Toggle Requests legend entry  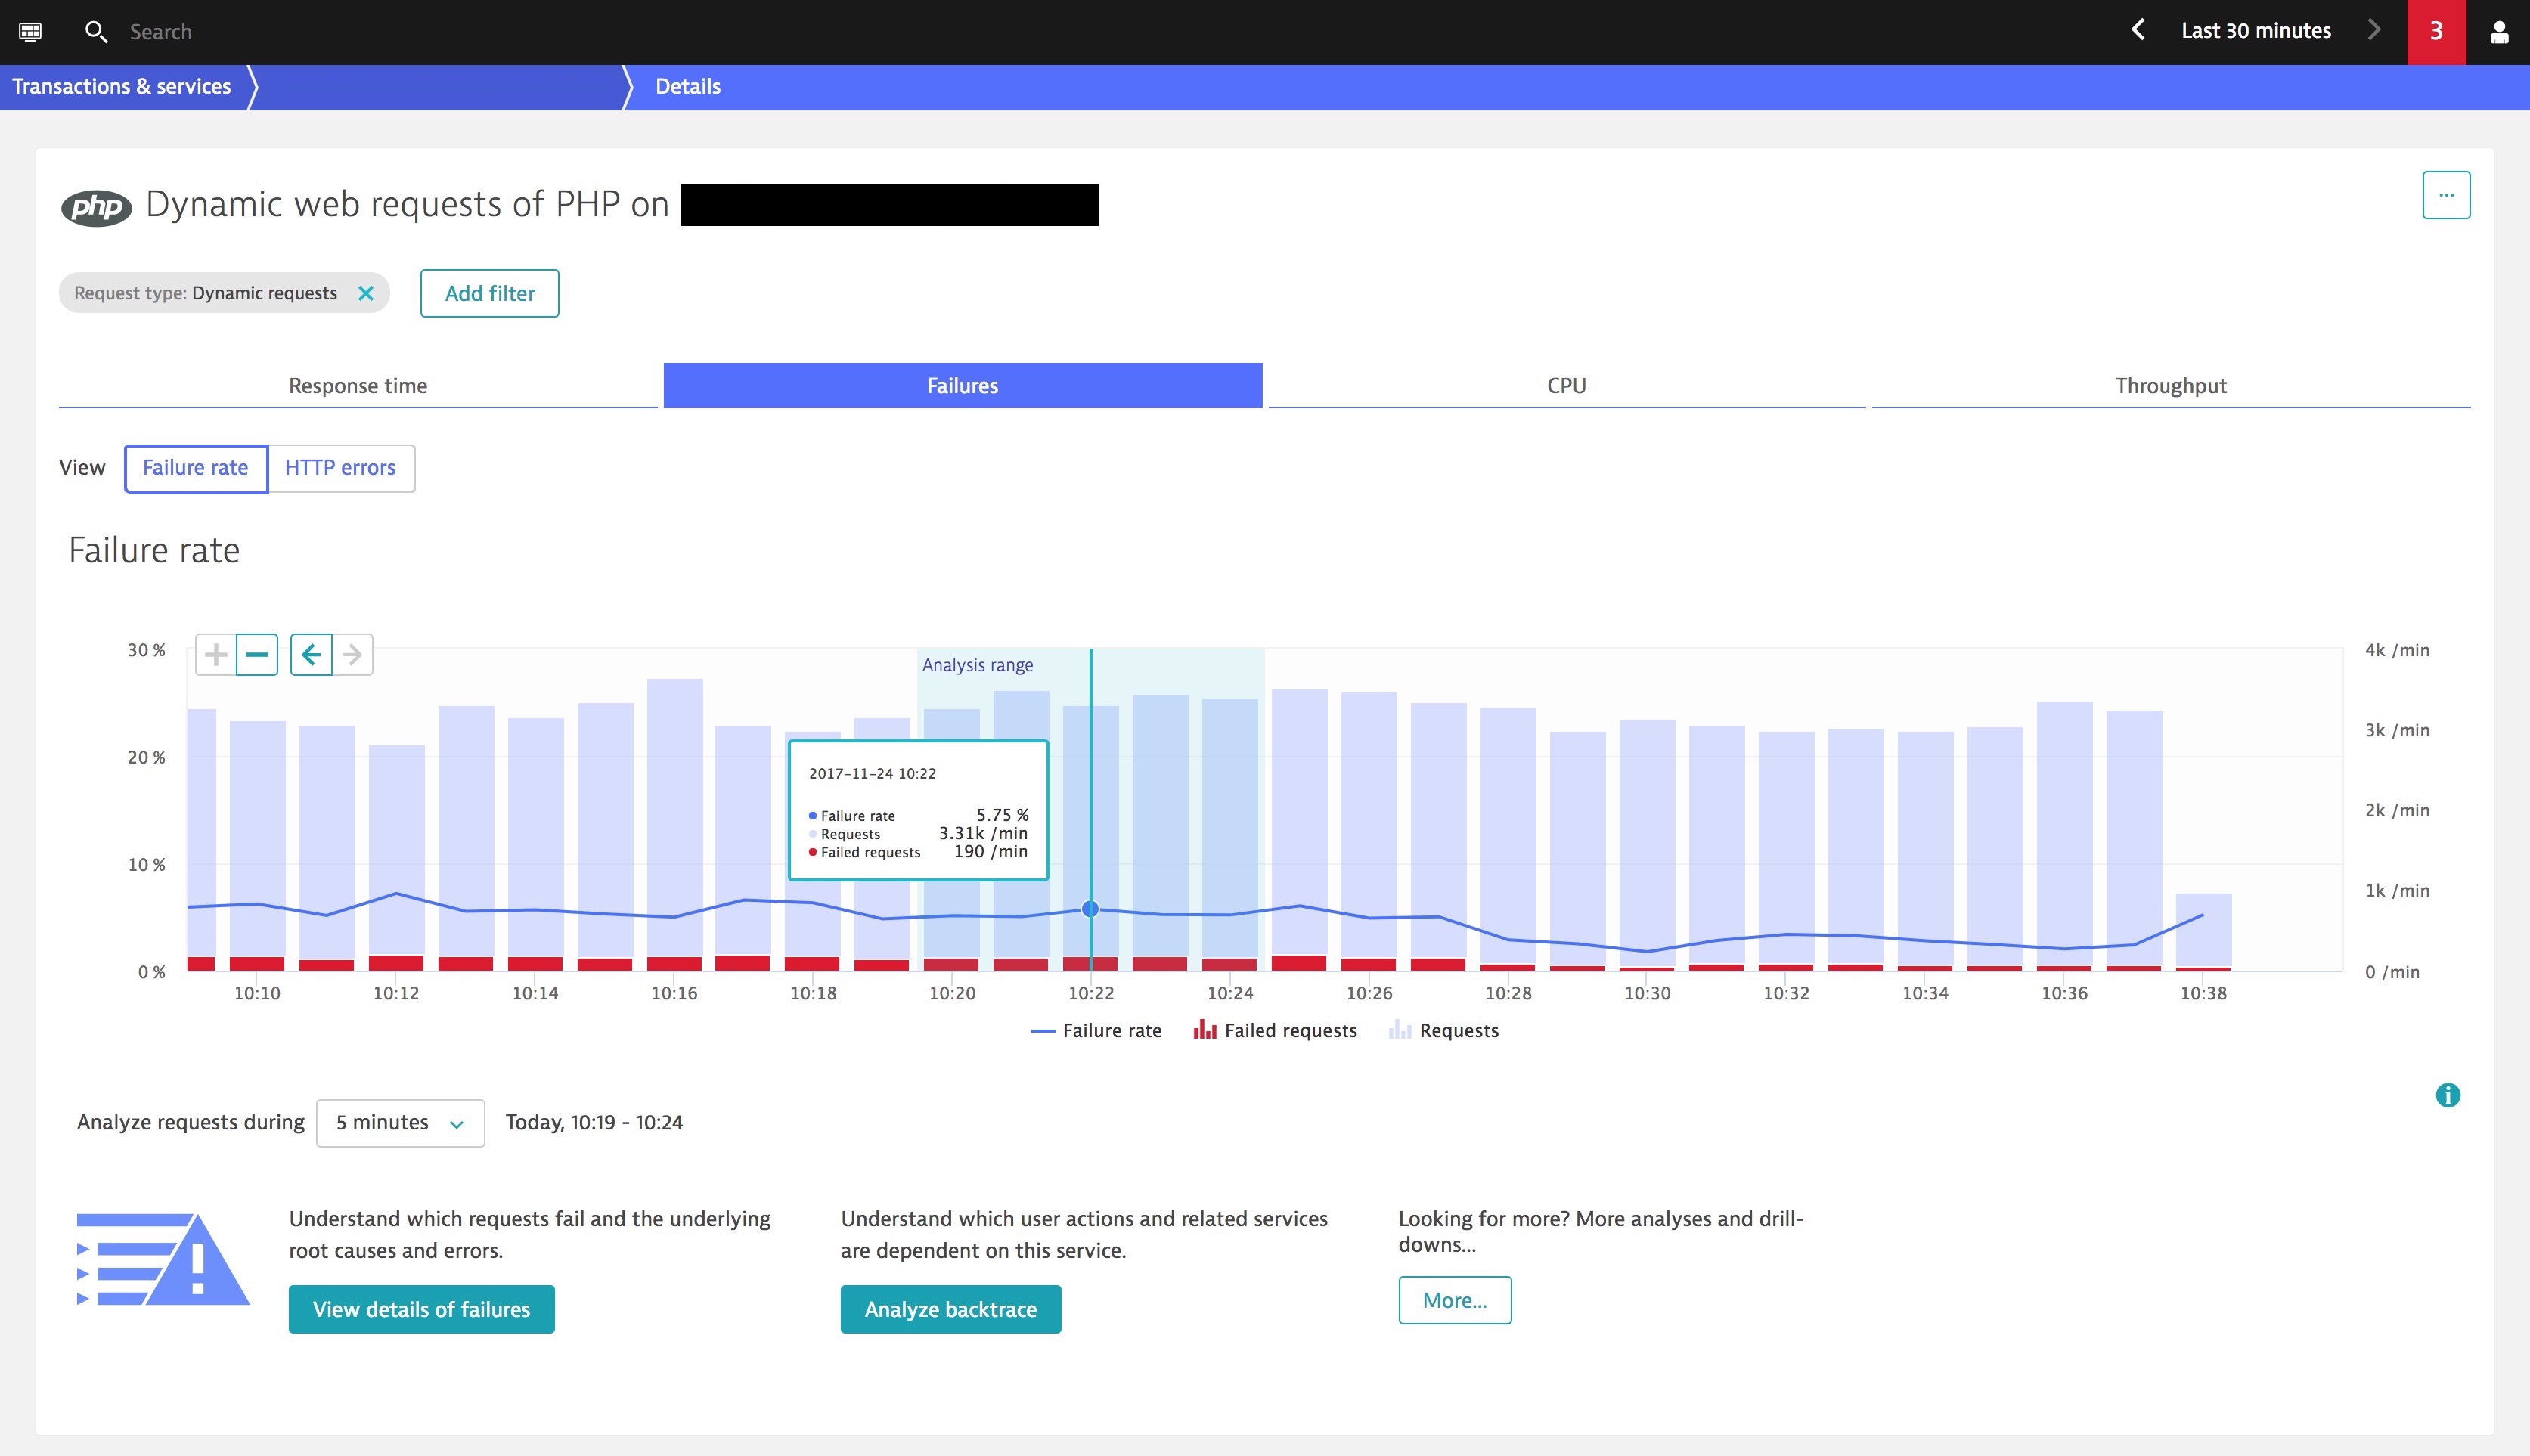pos(1444,1031)
